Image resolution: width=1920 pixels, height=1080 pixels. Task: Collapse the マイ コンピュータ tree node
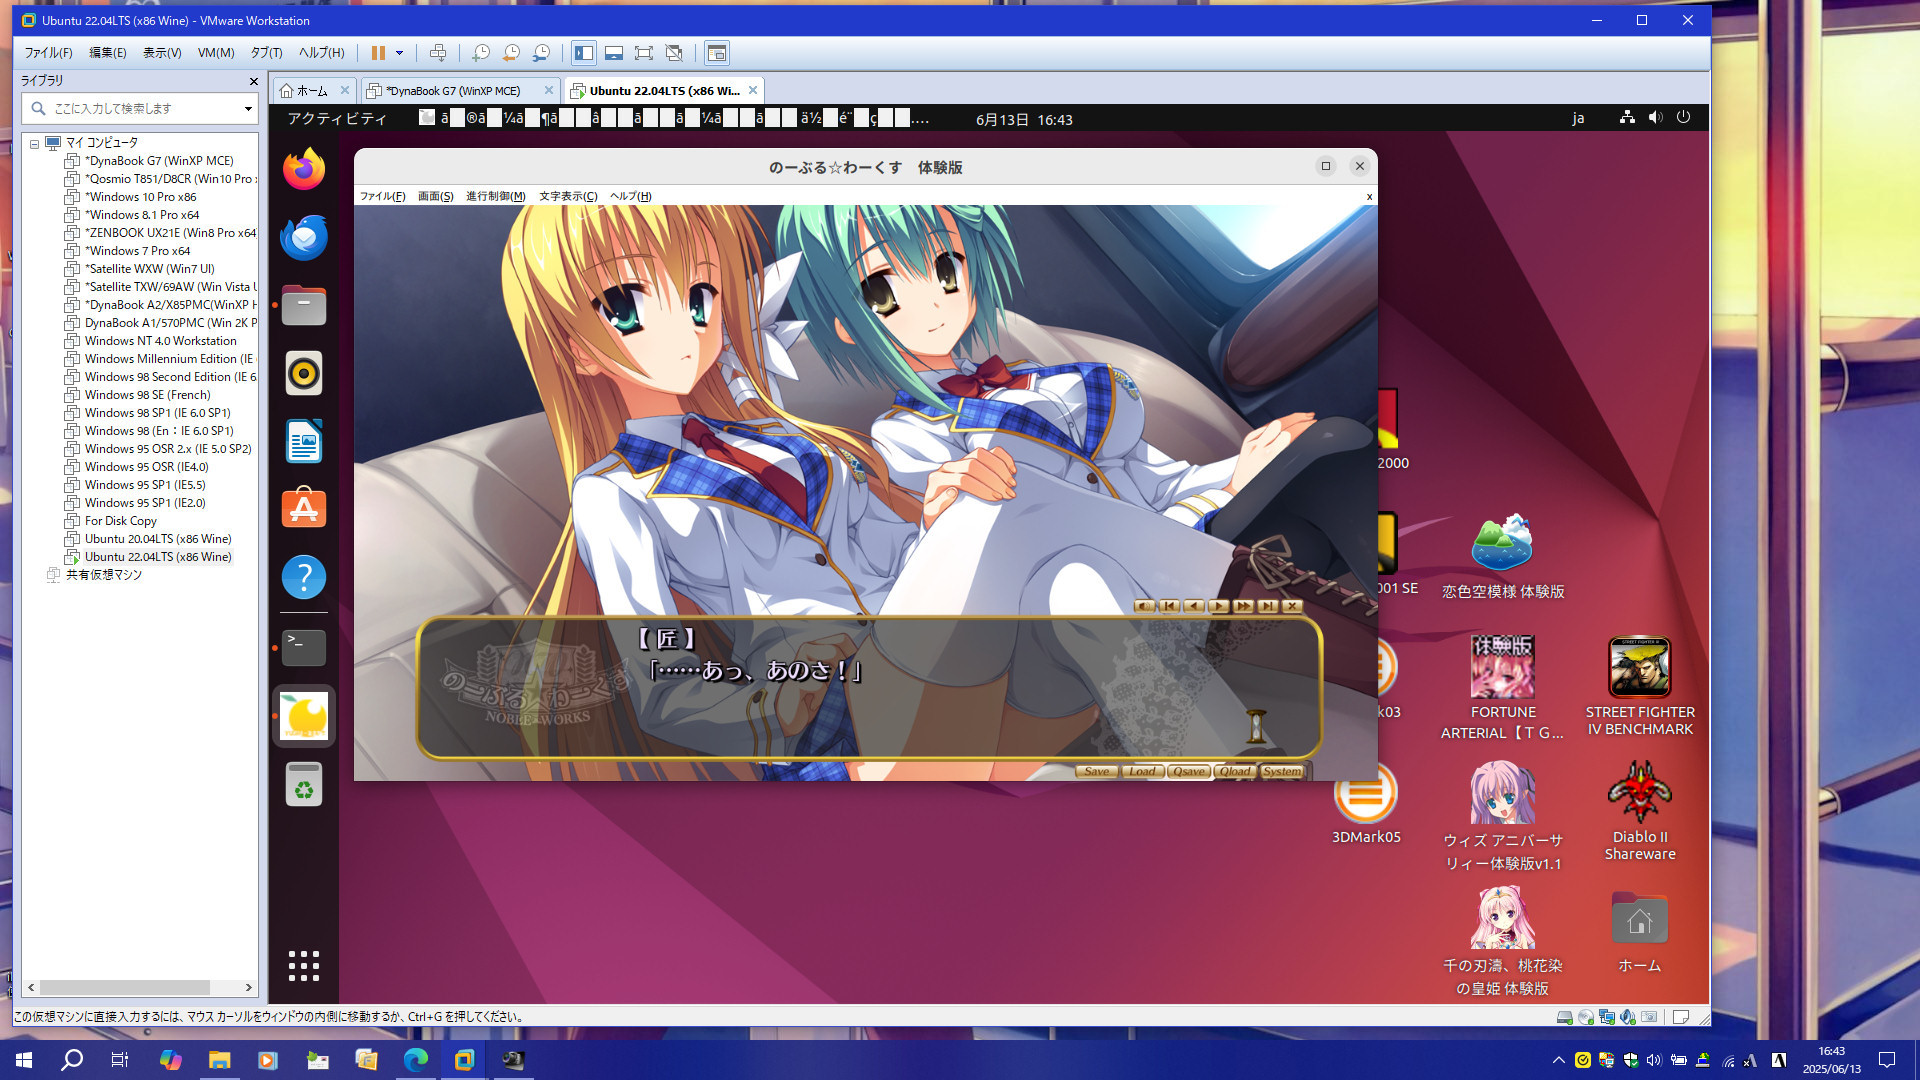(x=34, y=144)
